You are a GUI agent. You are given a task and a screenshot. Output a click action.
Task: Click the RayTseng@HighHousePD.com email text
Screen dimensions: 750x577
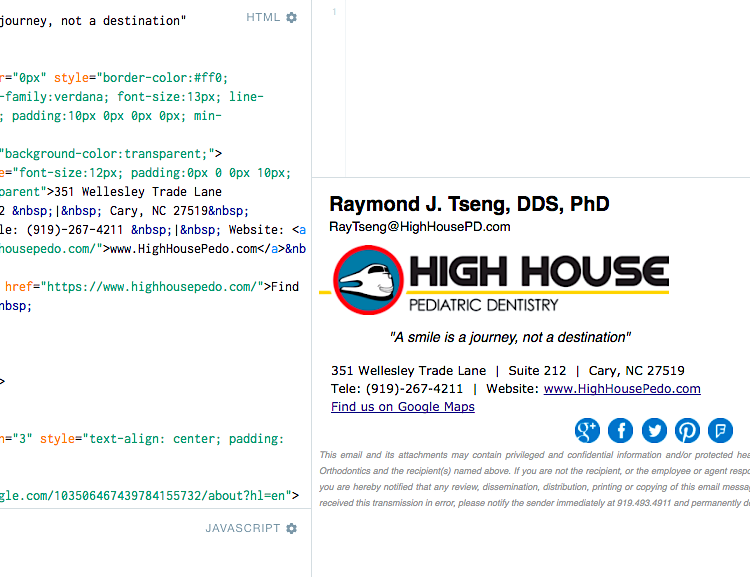click(x=419, y=227)
